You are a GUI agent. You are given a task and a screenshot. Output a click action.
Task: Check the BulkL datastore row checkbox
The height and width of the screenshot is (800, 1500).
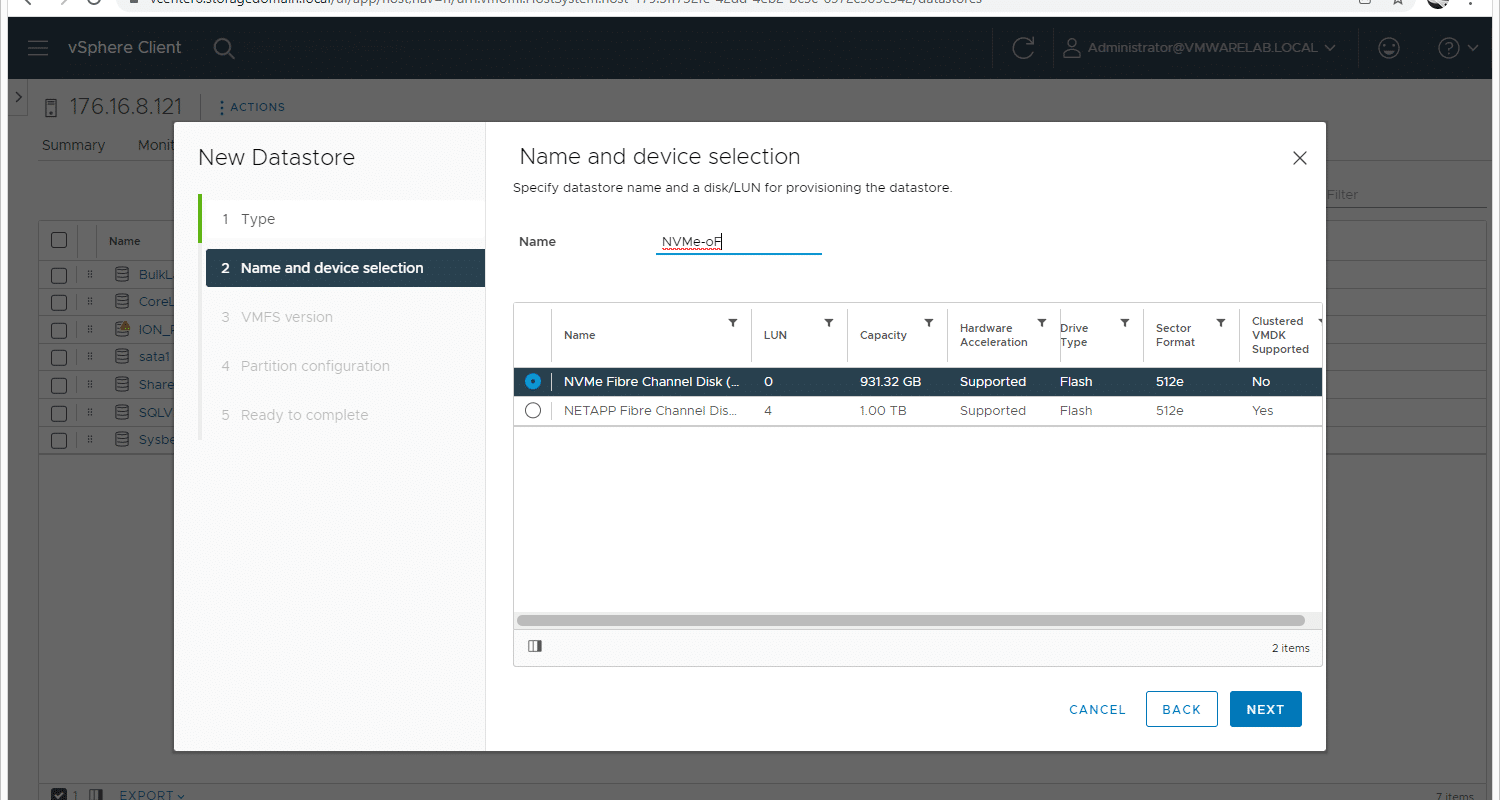[x=59, y=275]
